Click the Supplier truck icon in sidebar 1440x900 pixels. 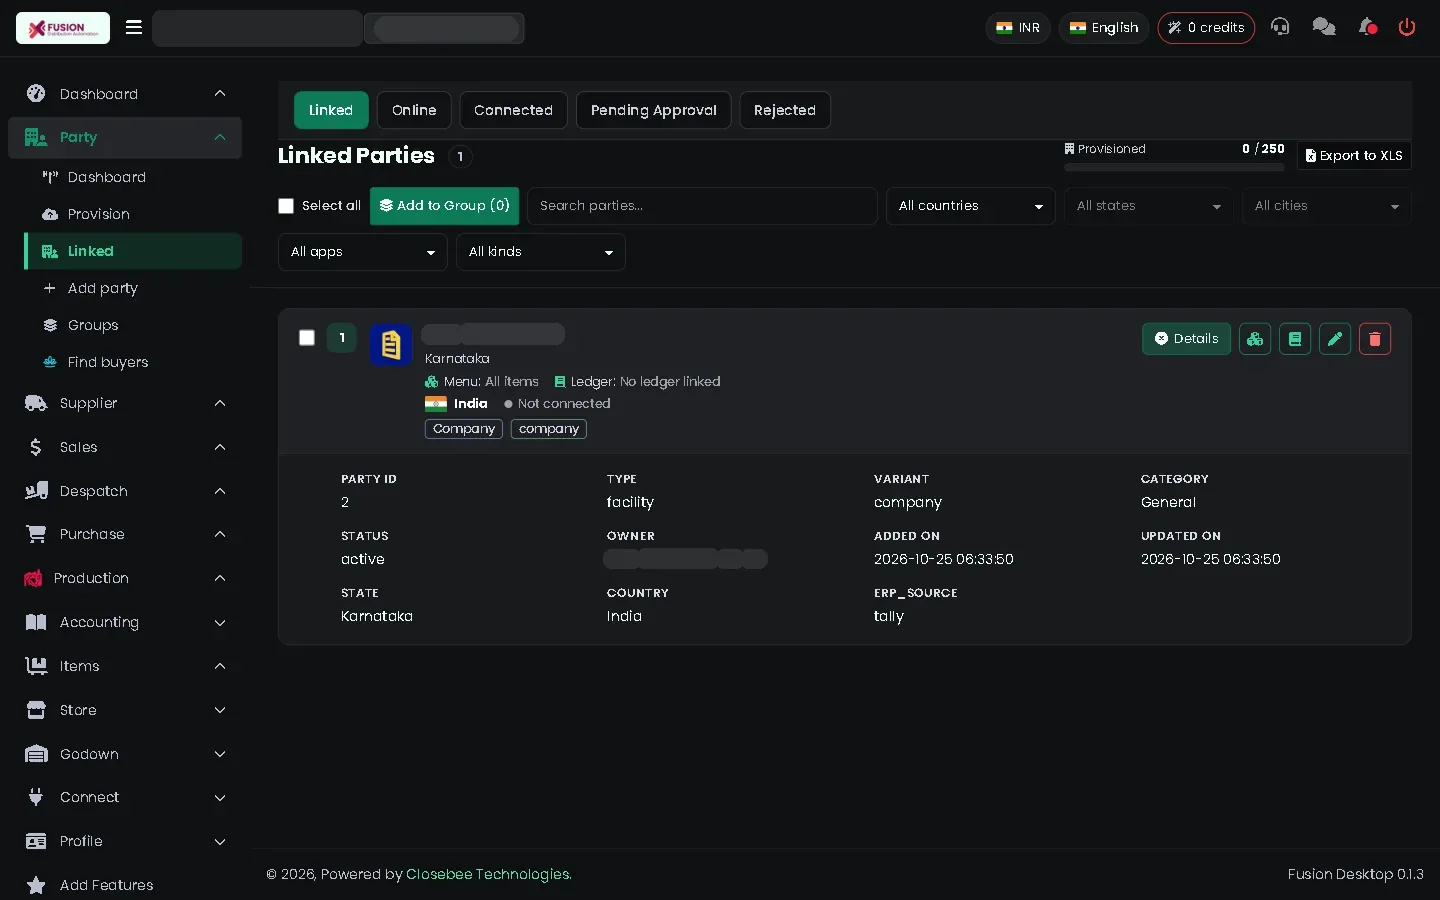click(36, 403)
